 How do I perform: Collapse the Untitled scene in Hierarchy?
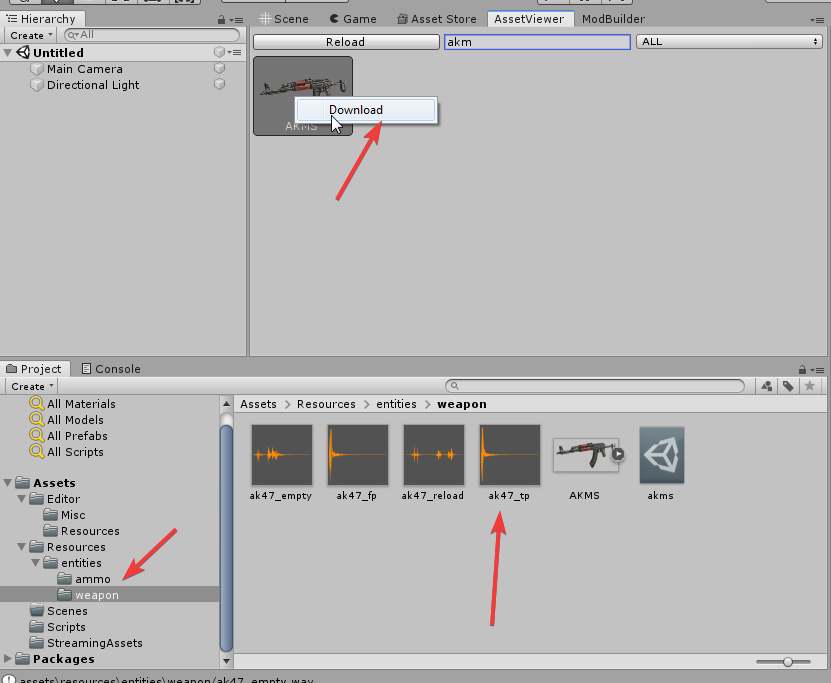tap(9, 53)
